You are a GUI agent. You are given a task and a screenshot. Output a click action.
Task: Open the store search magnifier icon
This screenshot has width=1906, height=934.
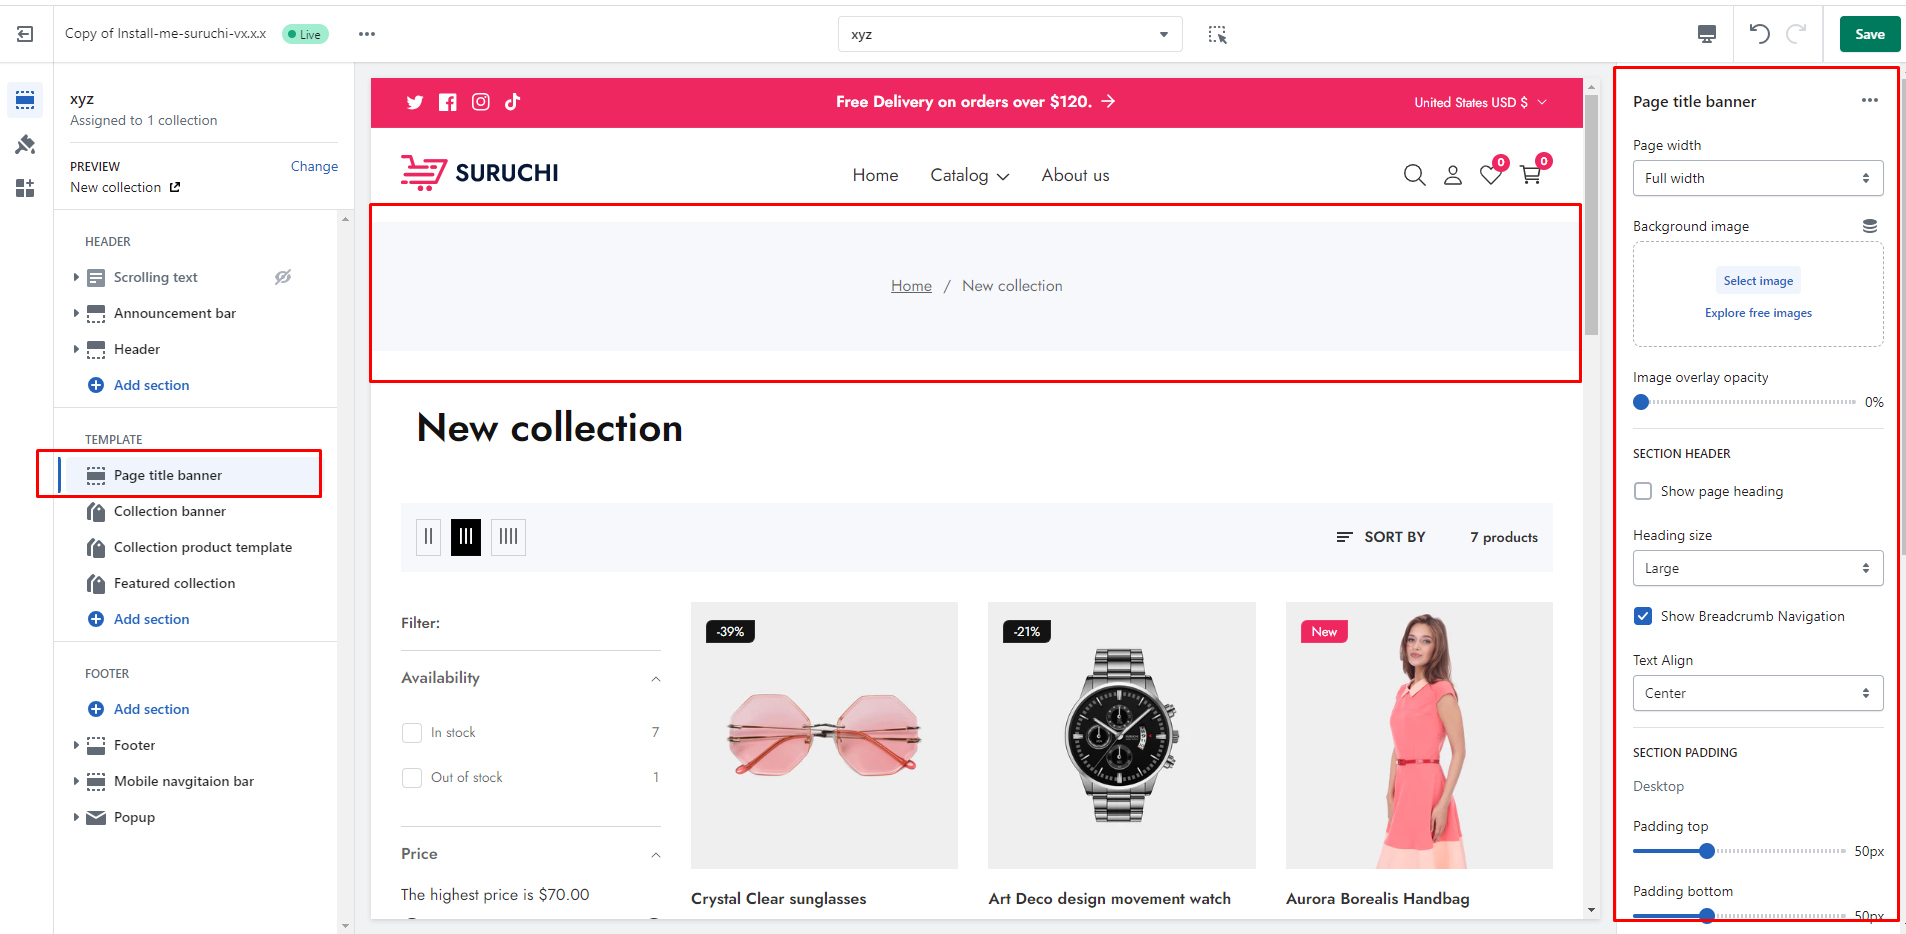tap(1414, 176)
